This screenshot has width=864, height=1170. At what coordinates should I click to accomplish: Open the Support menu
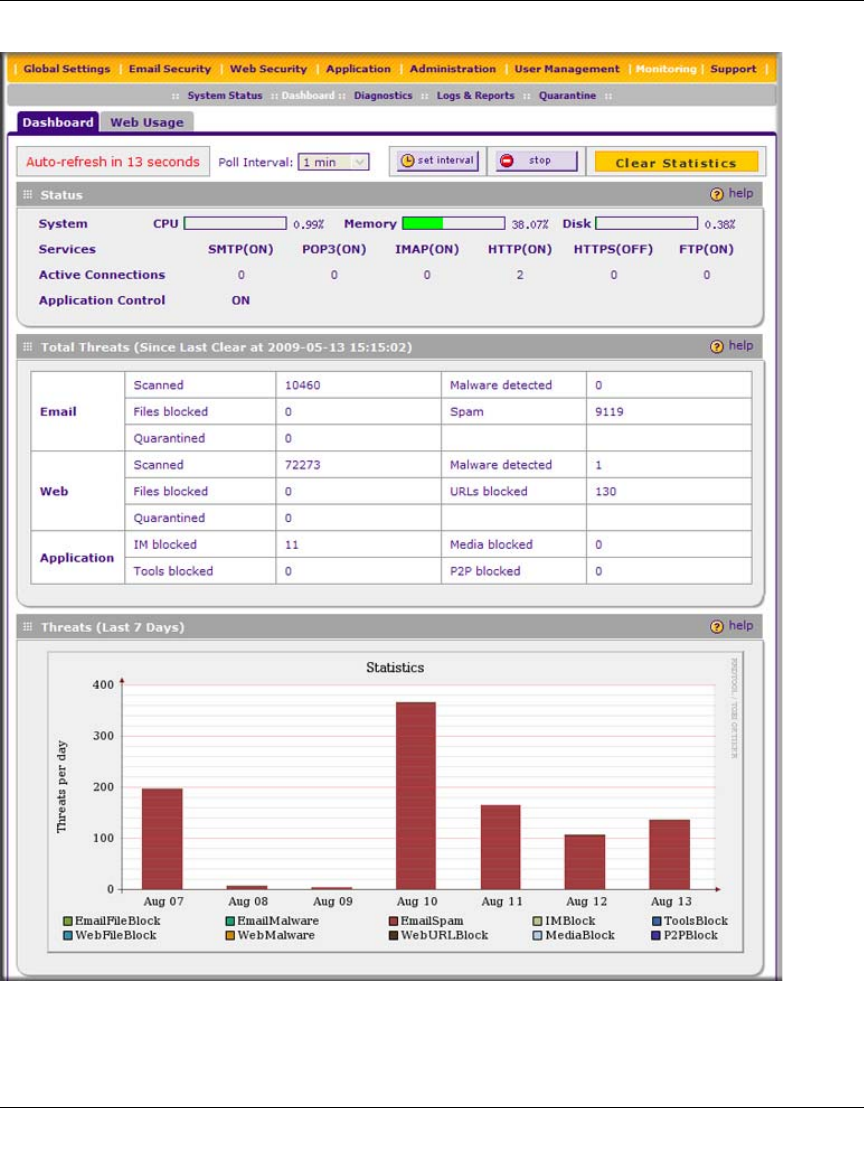[733, 69]
